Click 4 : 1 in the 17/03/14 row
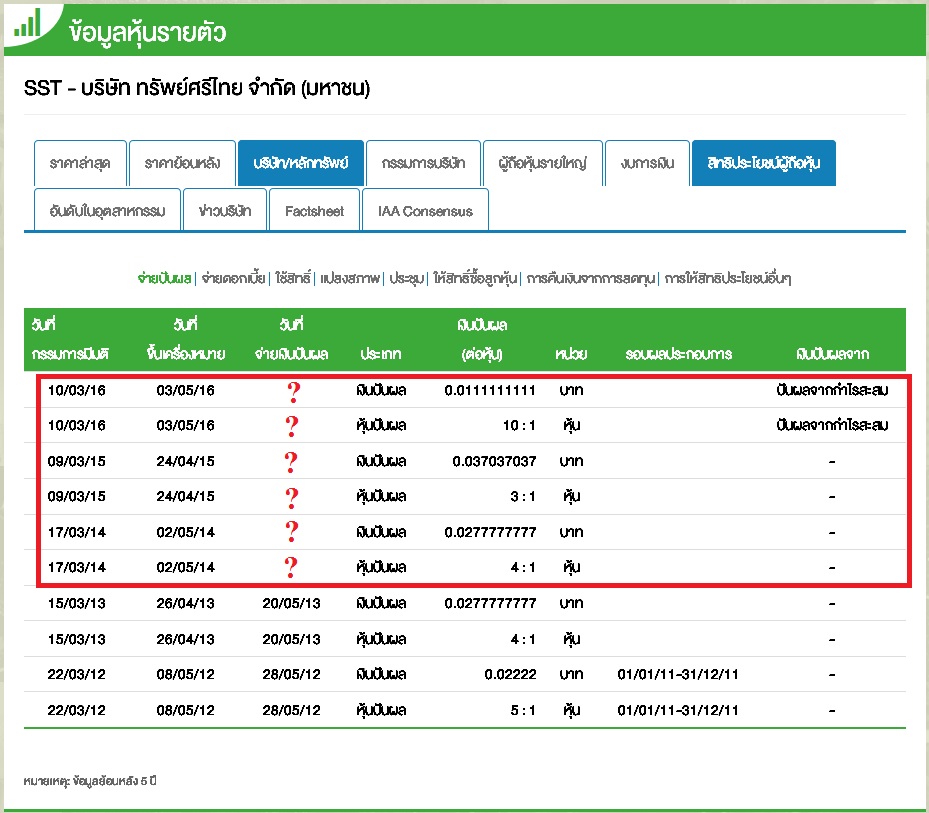The image size is (929, 813). click(x=523, y=567)
